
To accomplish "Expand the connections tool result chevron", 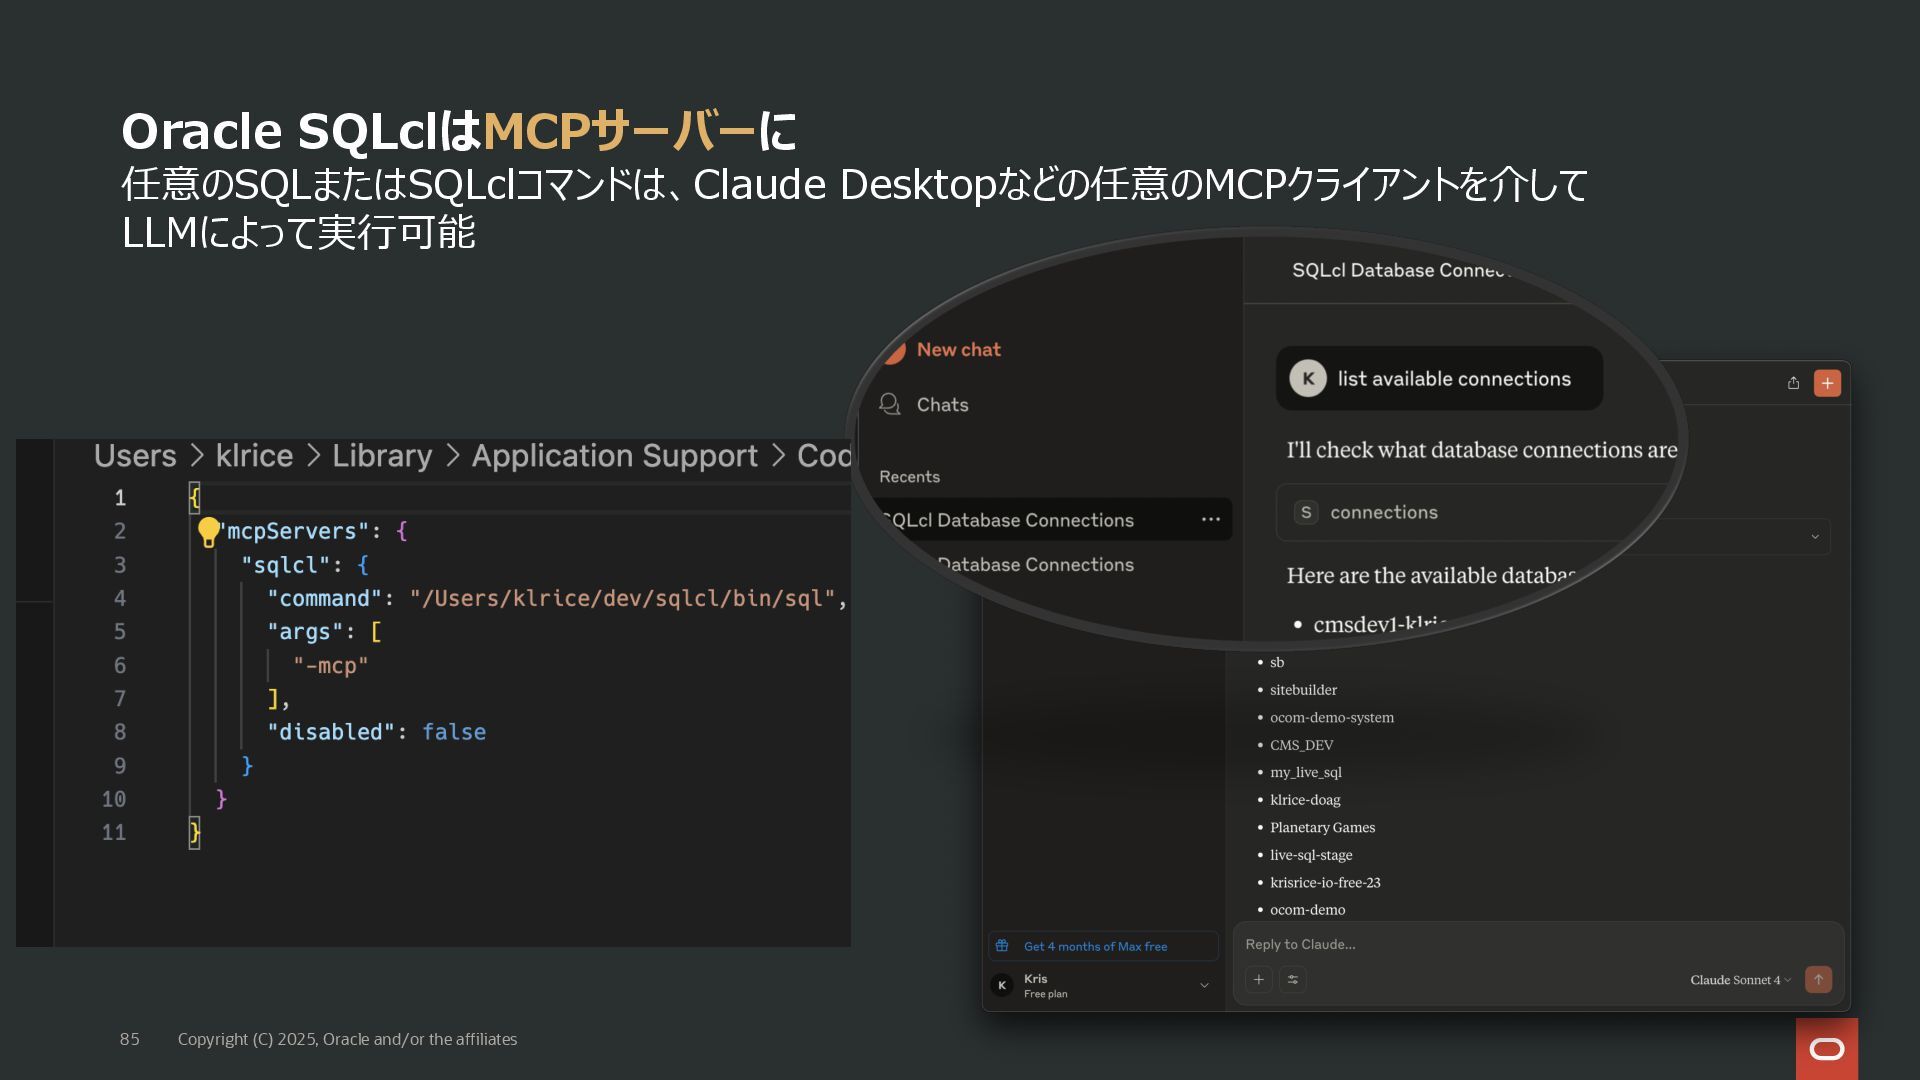I will [1814, 537].
